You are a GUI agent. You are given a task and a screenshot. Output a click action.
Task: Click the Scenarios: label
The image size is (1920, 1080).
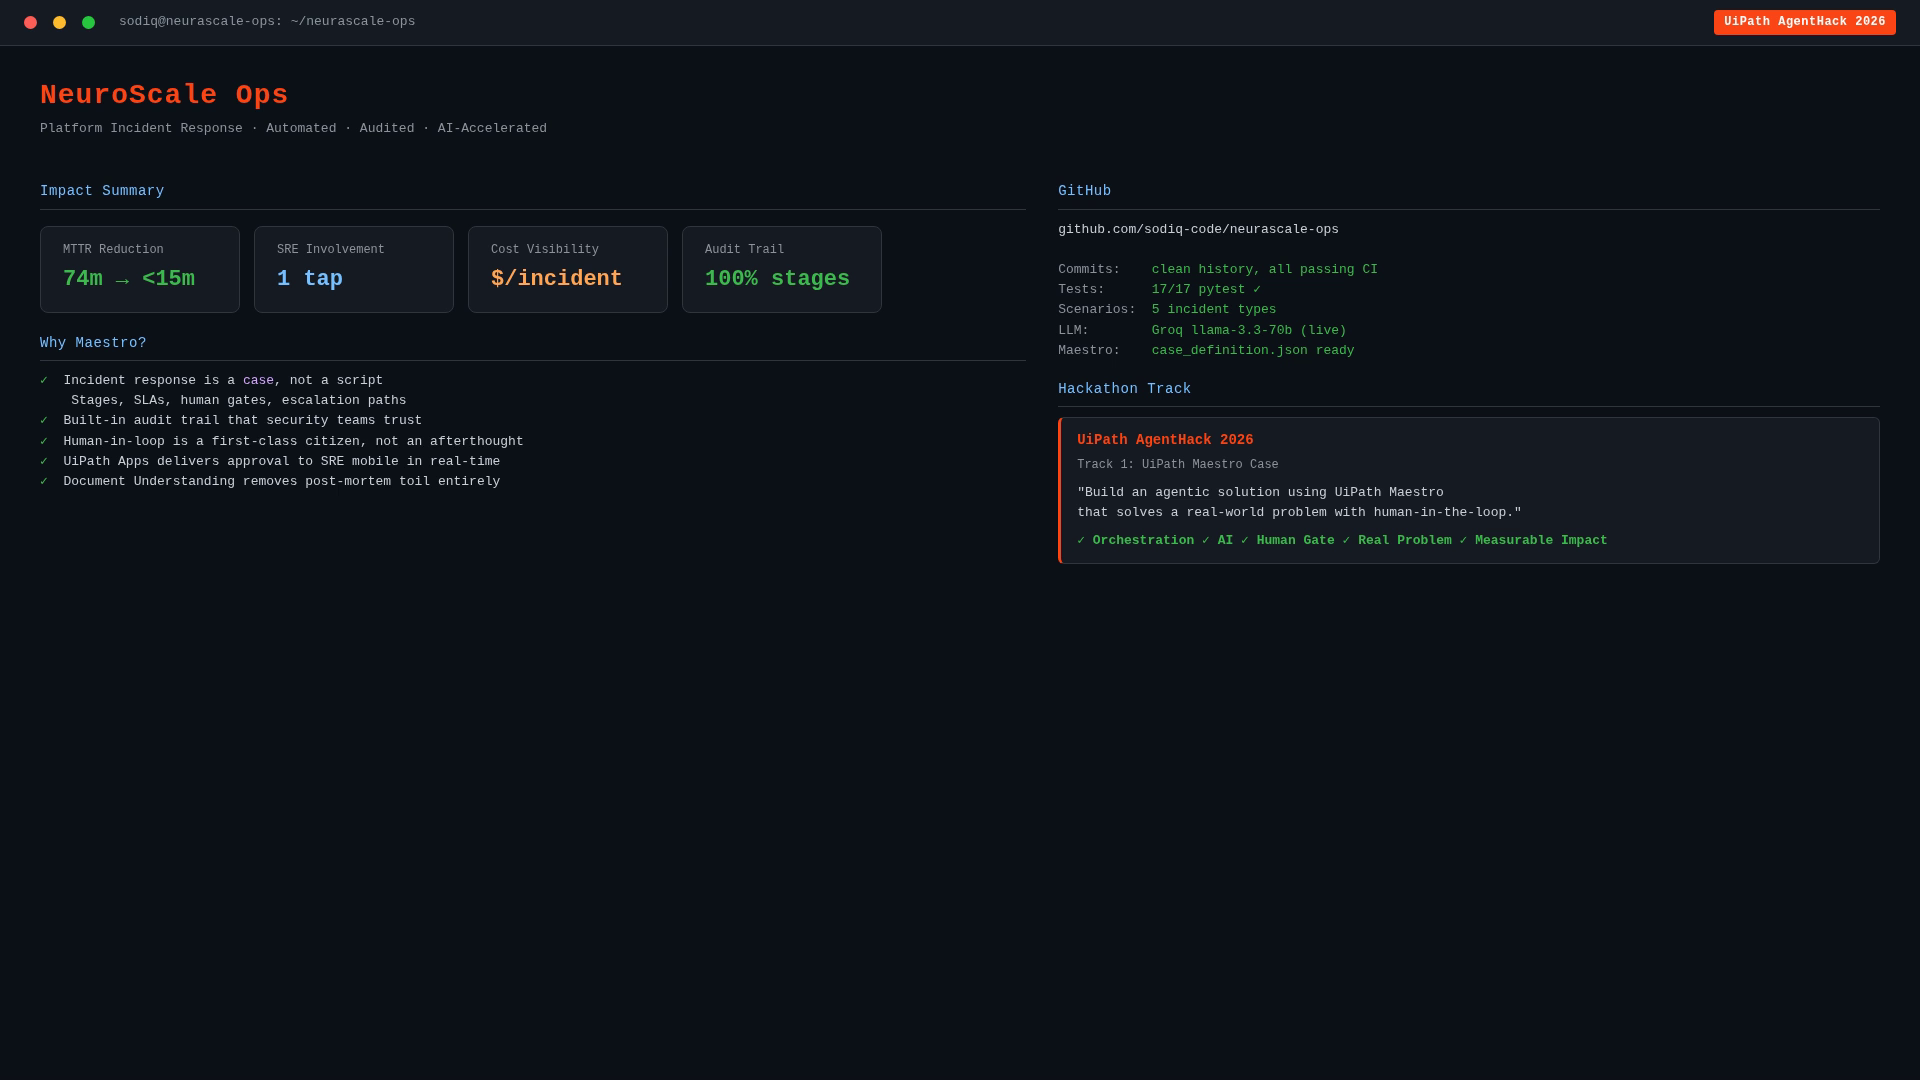coord(1097,310)
